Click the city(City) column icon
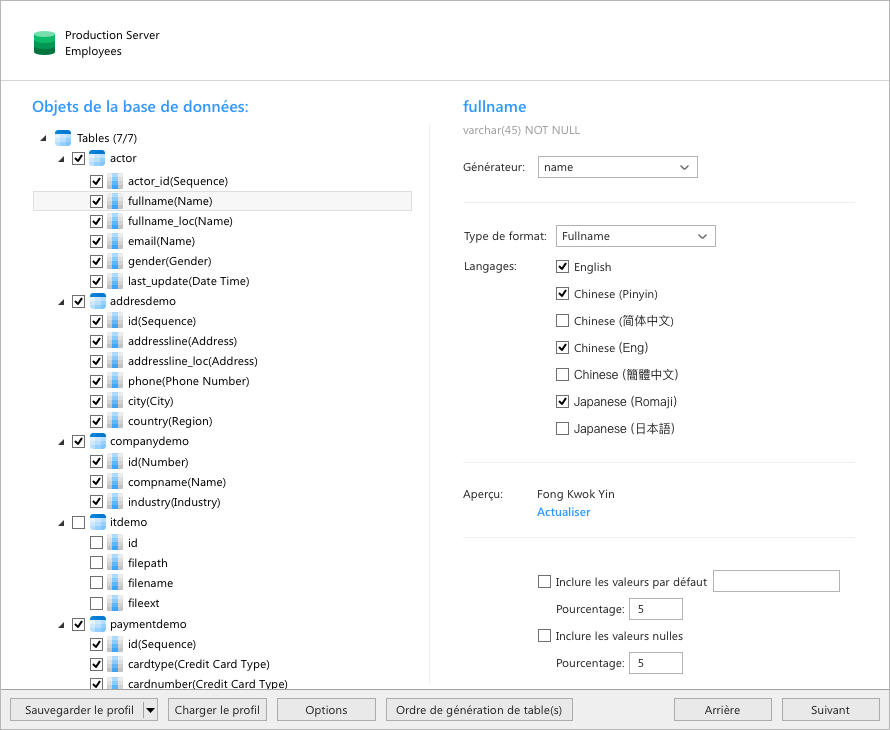The image size is (890, 730). 115,401
